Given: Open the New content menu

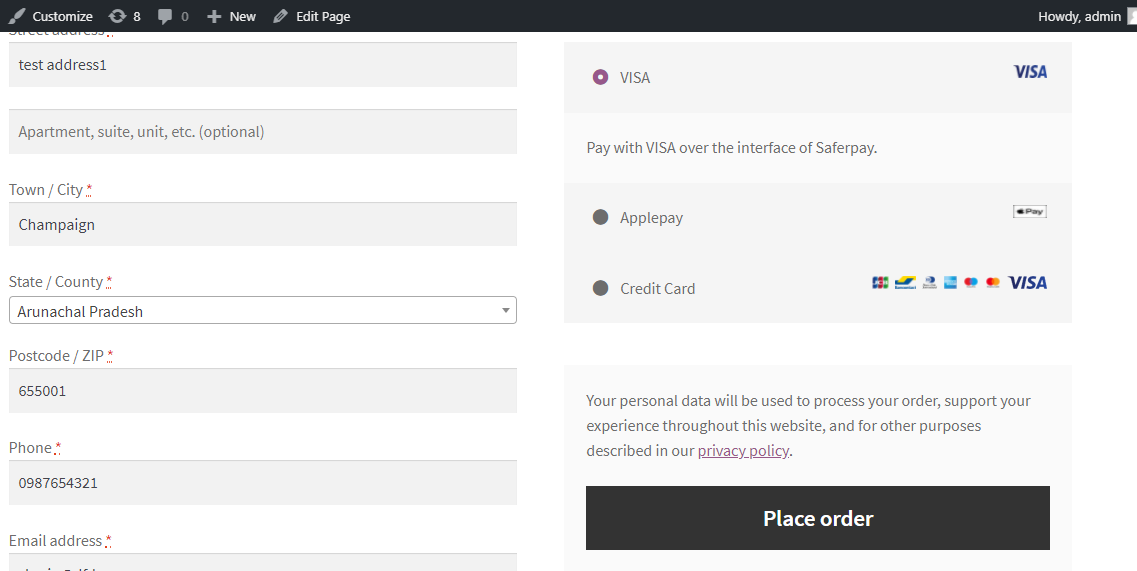Looking at the screenshot, I should 231,16.
